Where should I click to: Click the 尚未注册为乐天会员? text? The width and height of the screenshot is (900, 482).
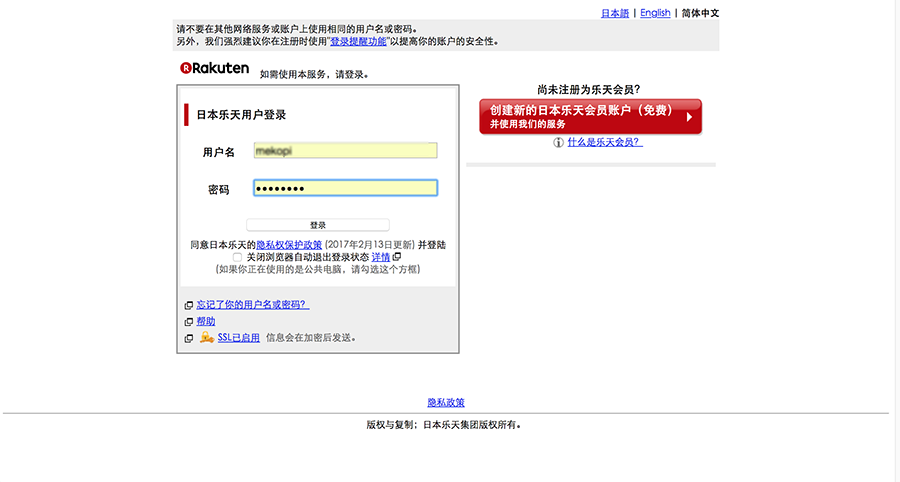pyautogui.click(x=588, y=90)
